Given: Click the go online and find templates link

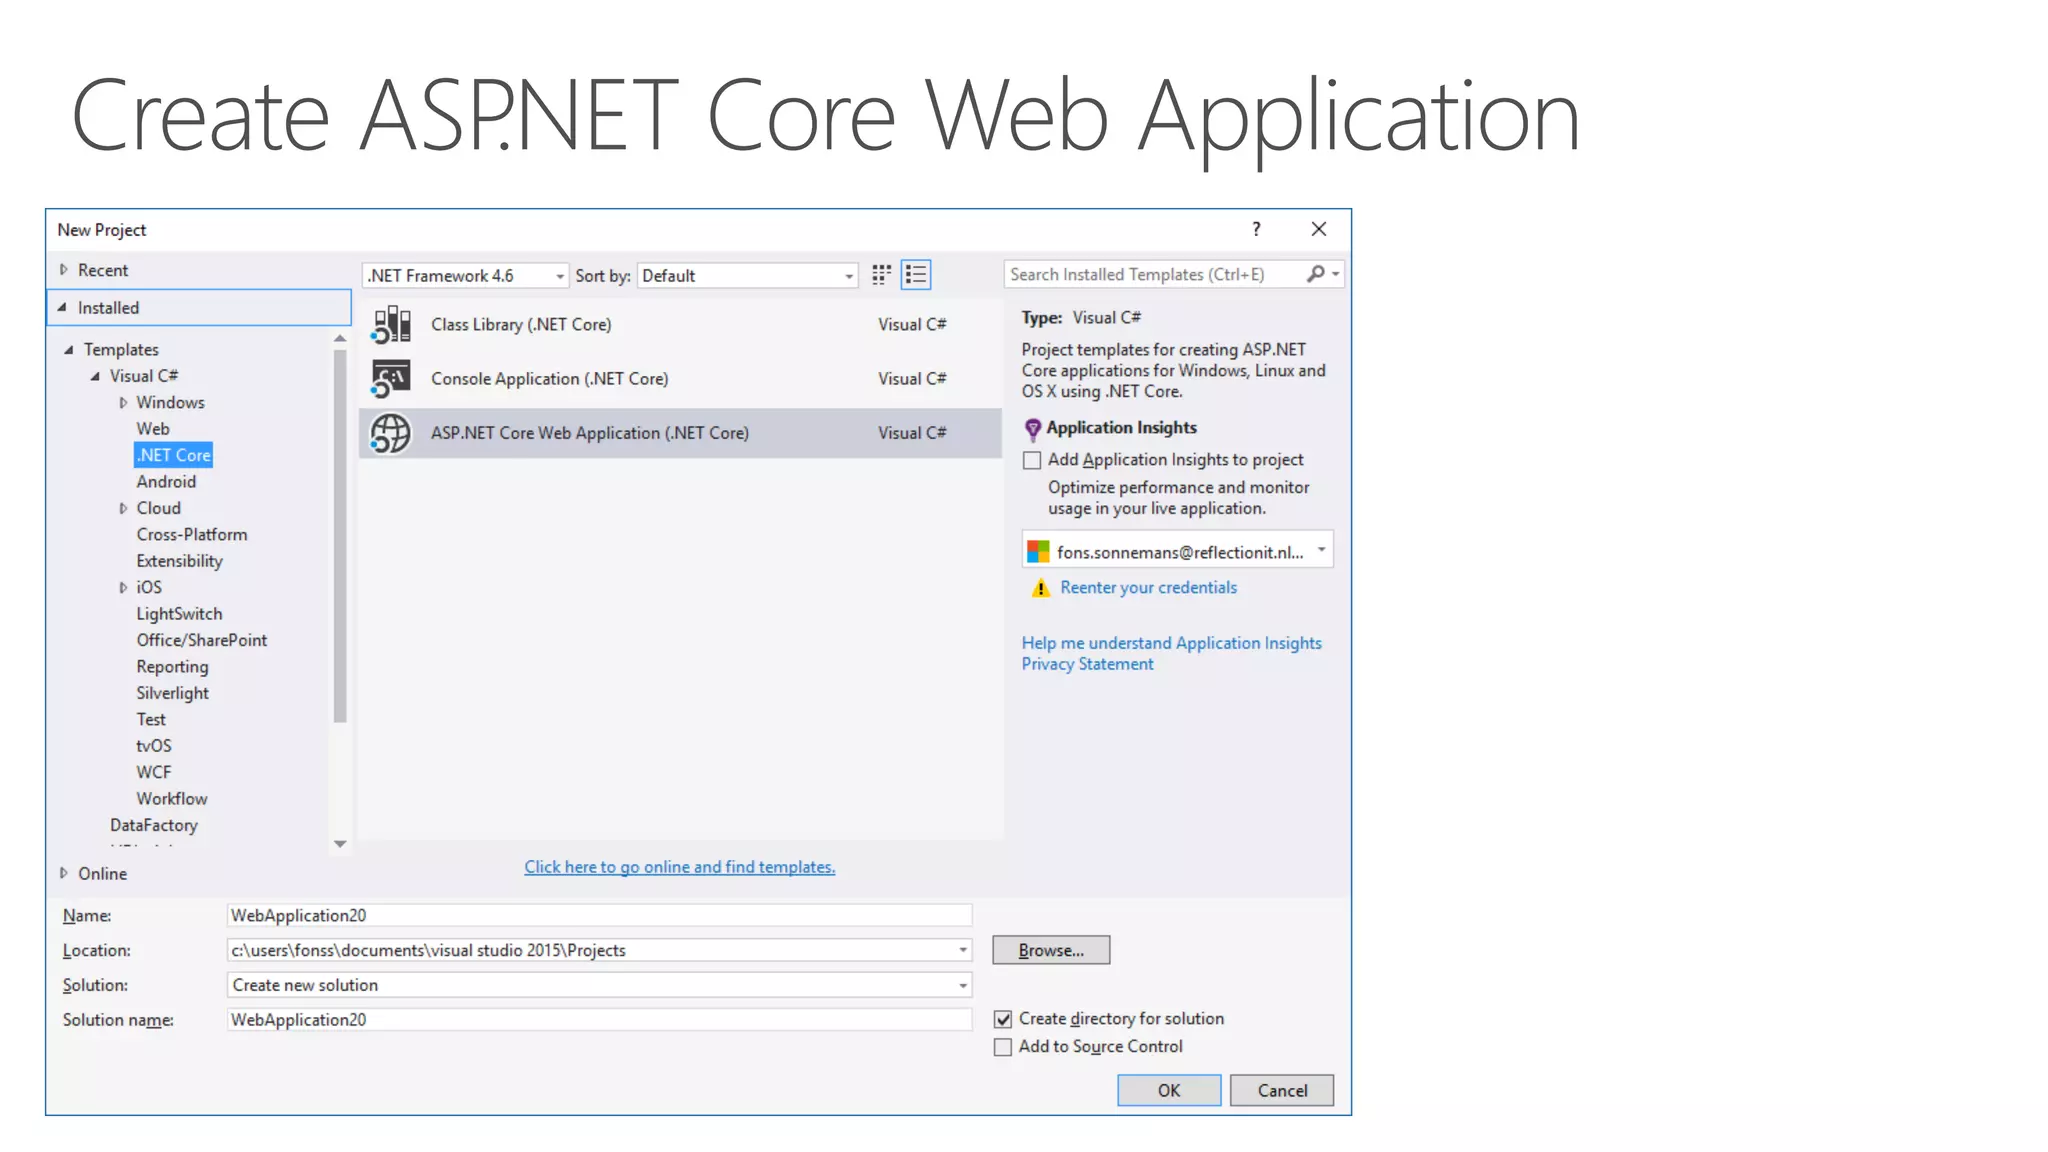Looking at the screenshot, I should (680, 867).
